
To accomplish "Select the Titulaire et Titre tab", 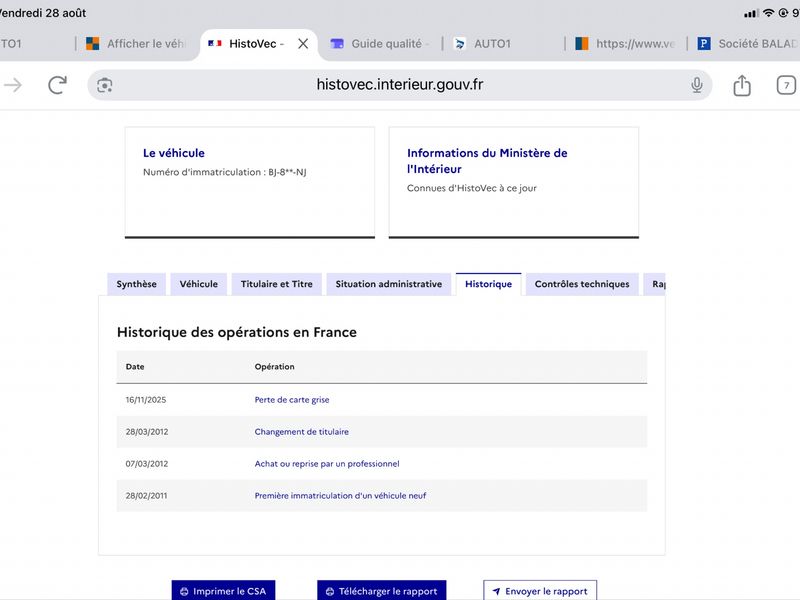I will pos(277,284).
